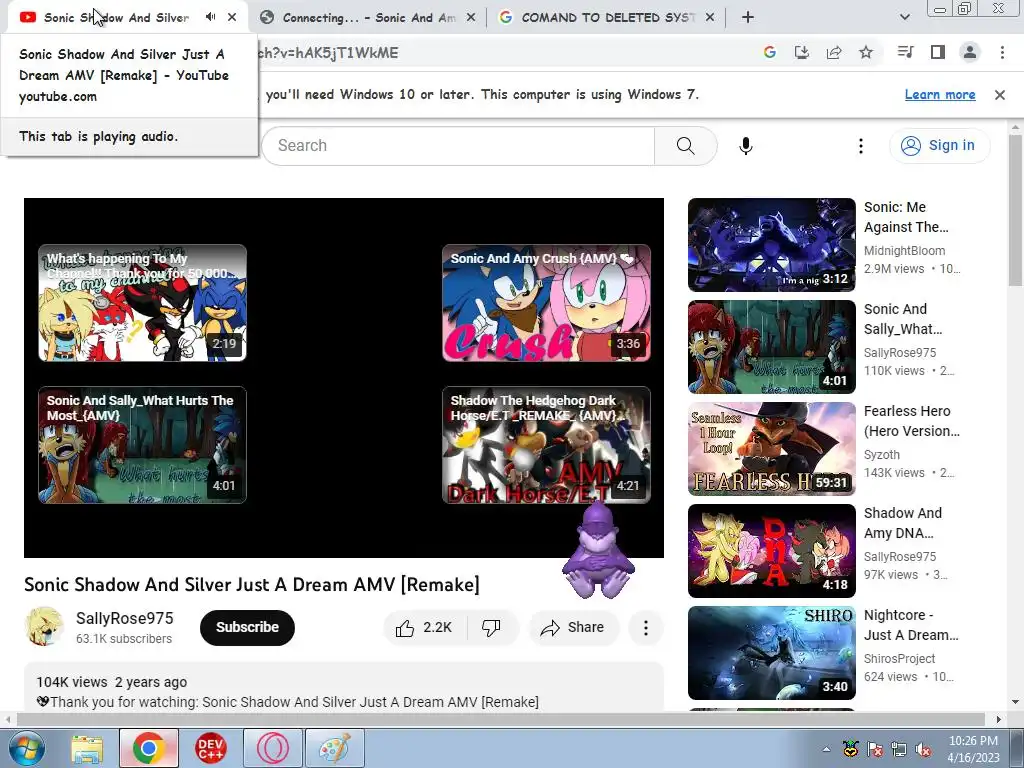Open the Chrome profile avatar
Viewport: 1024px width, 768px height.
tap(970, 52)
